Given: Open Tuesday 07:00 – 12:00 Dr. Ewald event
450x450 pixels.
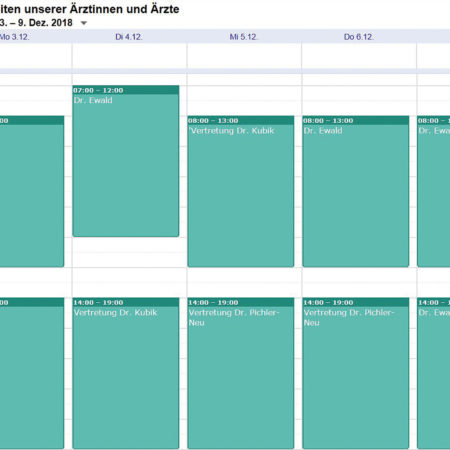Looking at the screenshot, I should coord(126,161).
